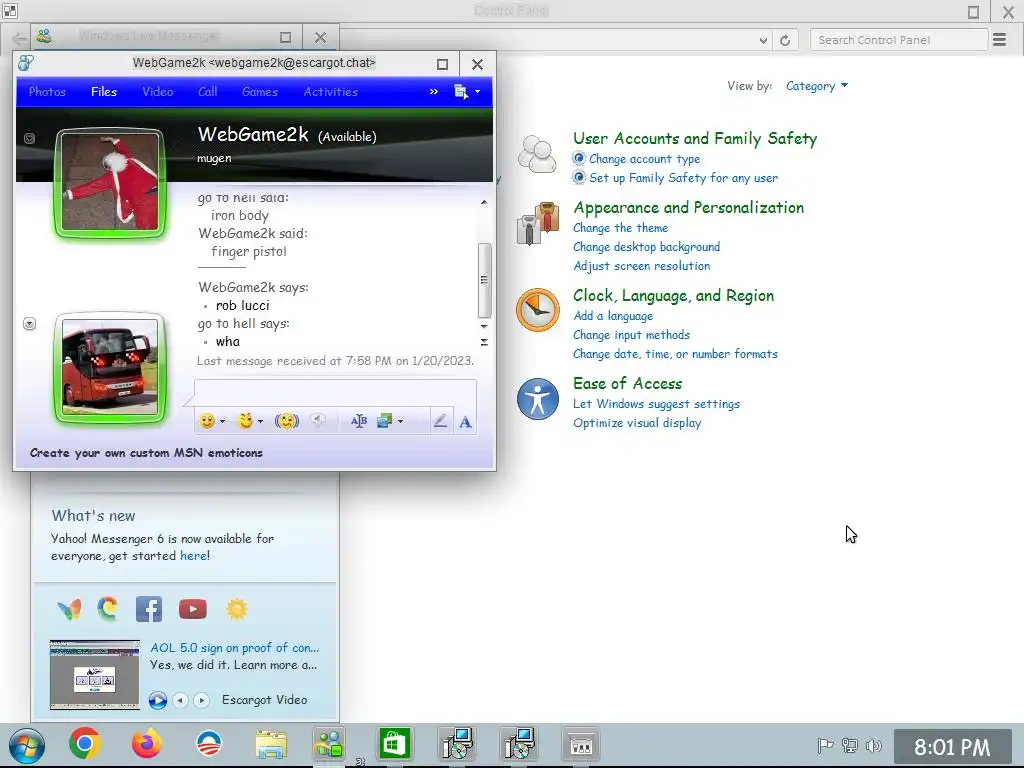The image size is (1024, 768).
Task: Open the Games tab in chat window
Action: [x=260, y=92]
